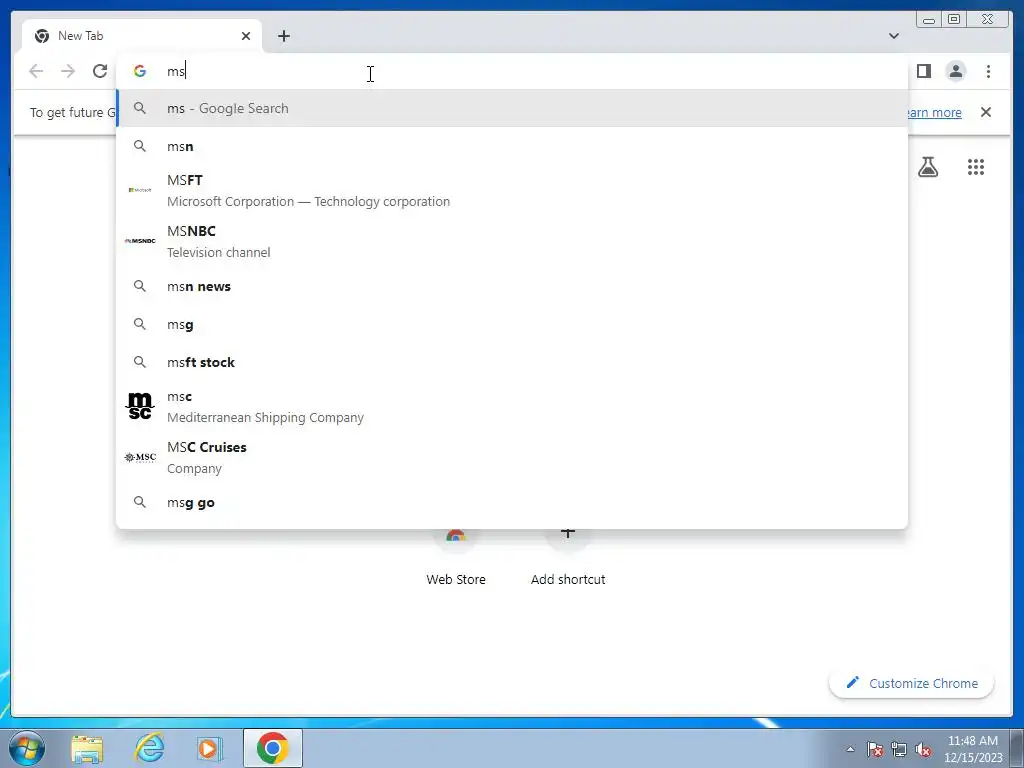Open the Google apps grid
The width and height of the screenshot is (1024, 768).
point(976,167)
